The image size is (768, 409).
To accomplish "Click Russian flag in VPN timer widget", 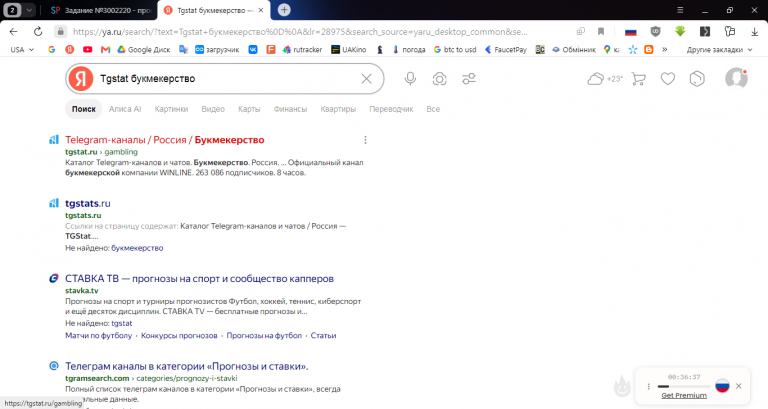I will point(722,386).
